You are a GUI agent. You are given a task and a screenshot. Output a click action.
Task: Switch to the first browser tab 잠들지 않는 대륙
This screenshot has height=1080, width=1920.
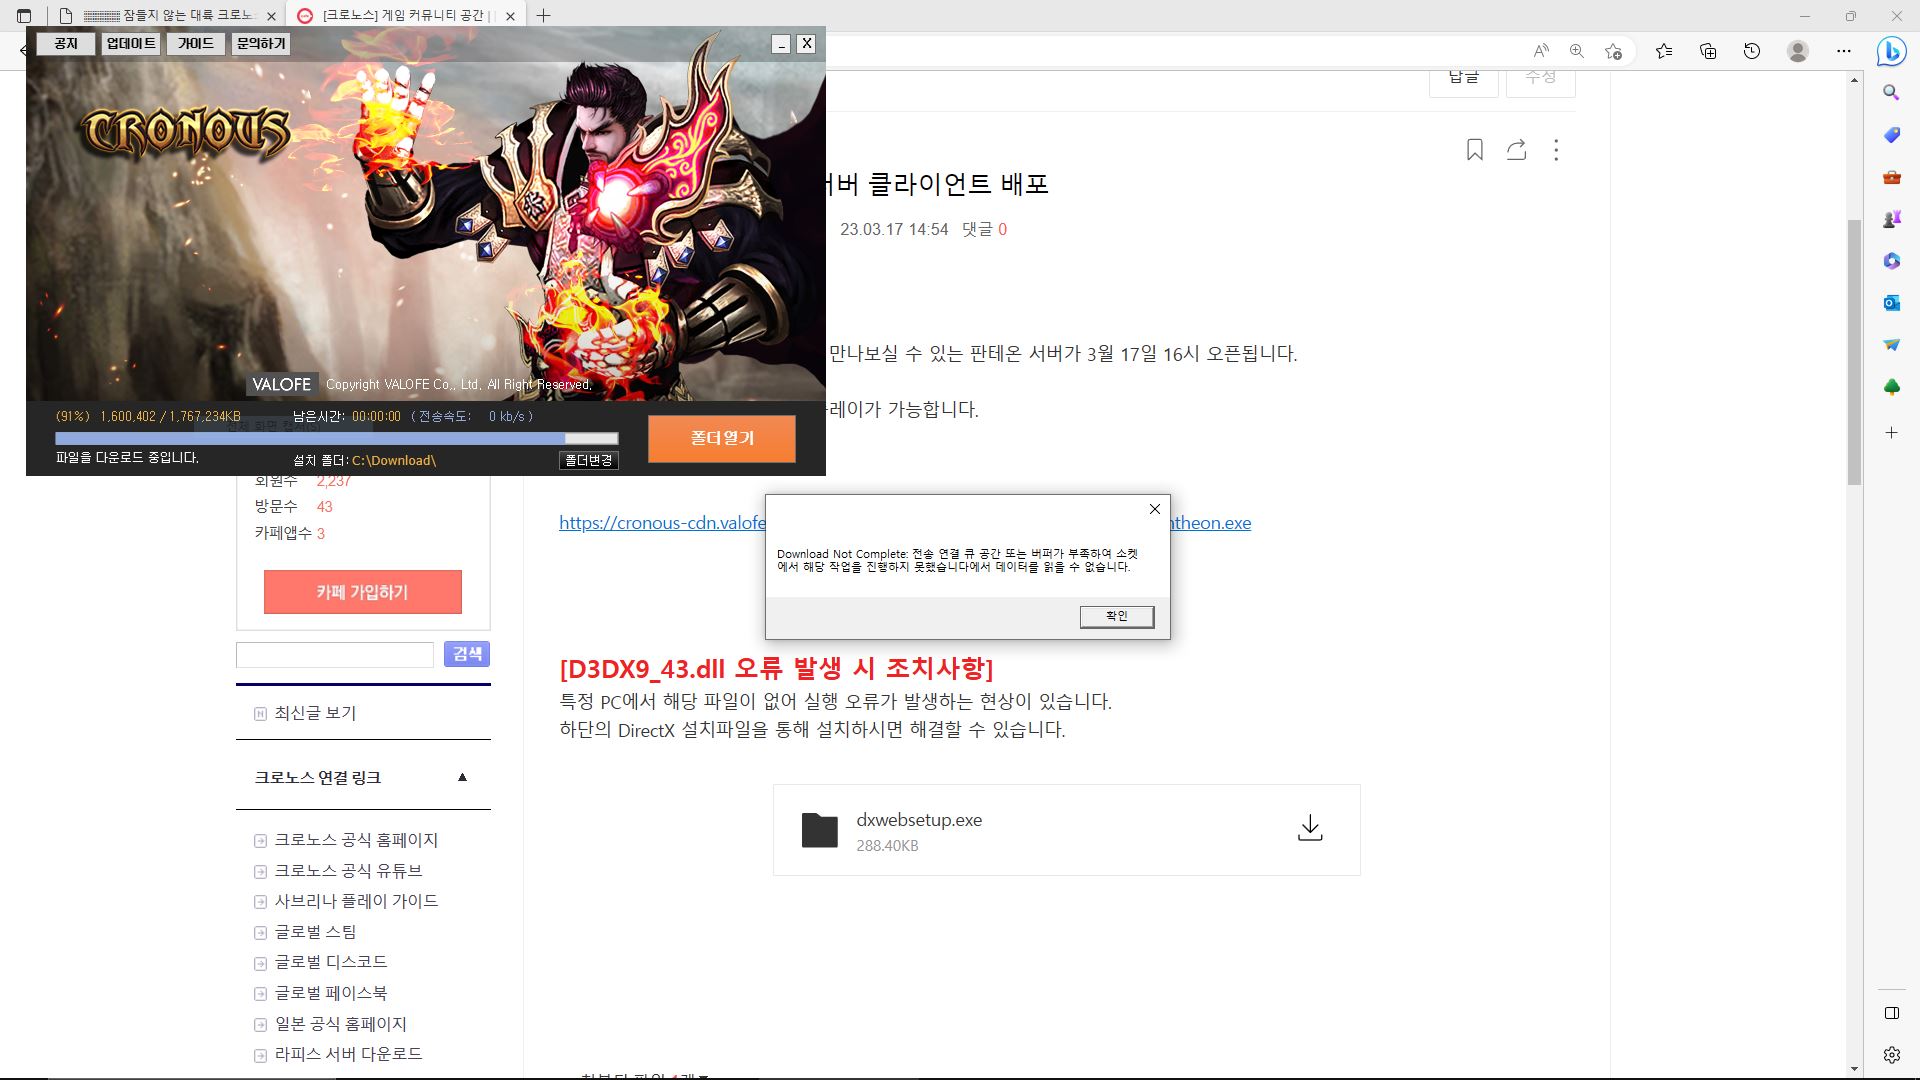click(x=170, y=16)
